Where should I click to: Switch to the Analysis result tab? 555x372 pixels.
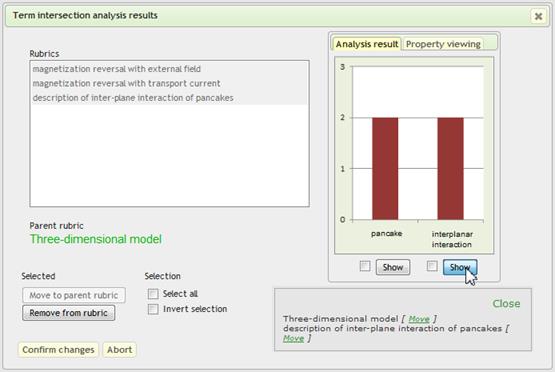(367, 44)
